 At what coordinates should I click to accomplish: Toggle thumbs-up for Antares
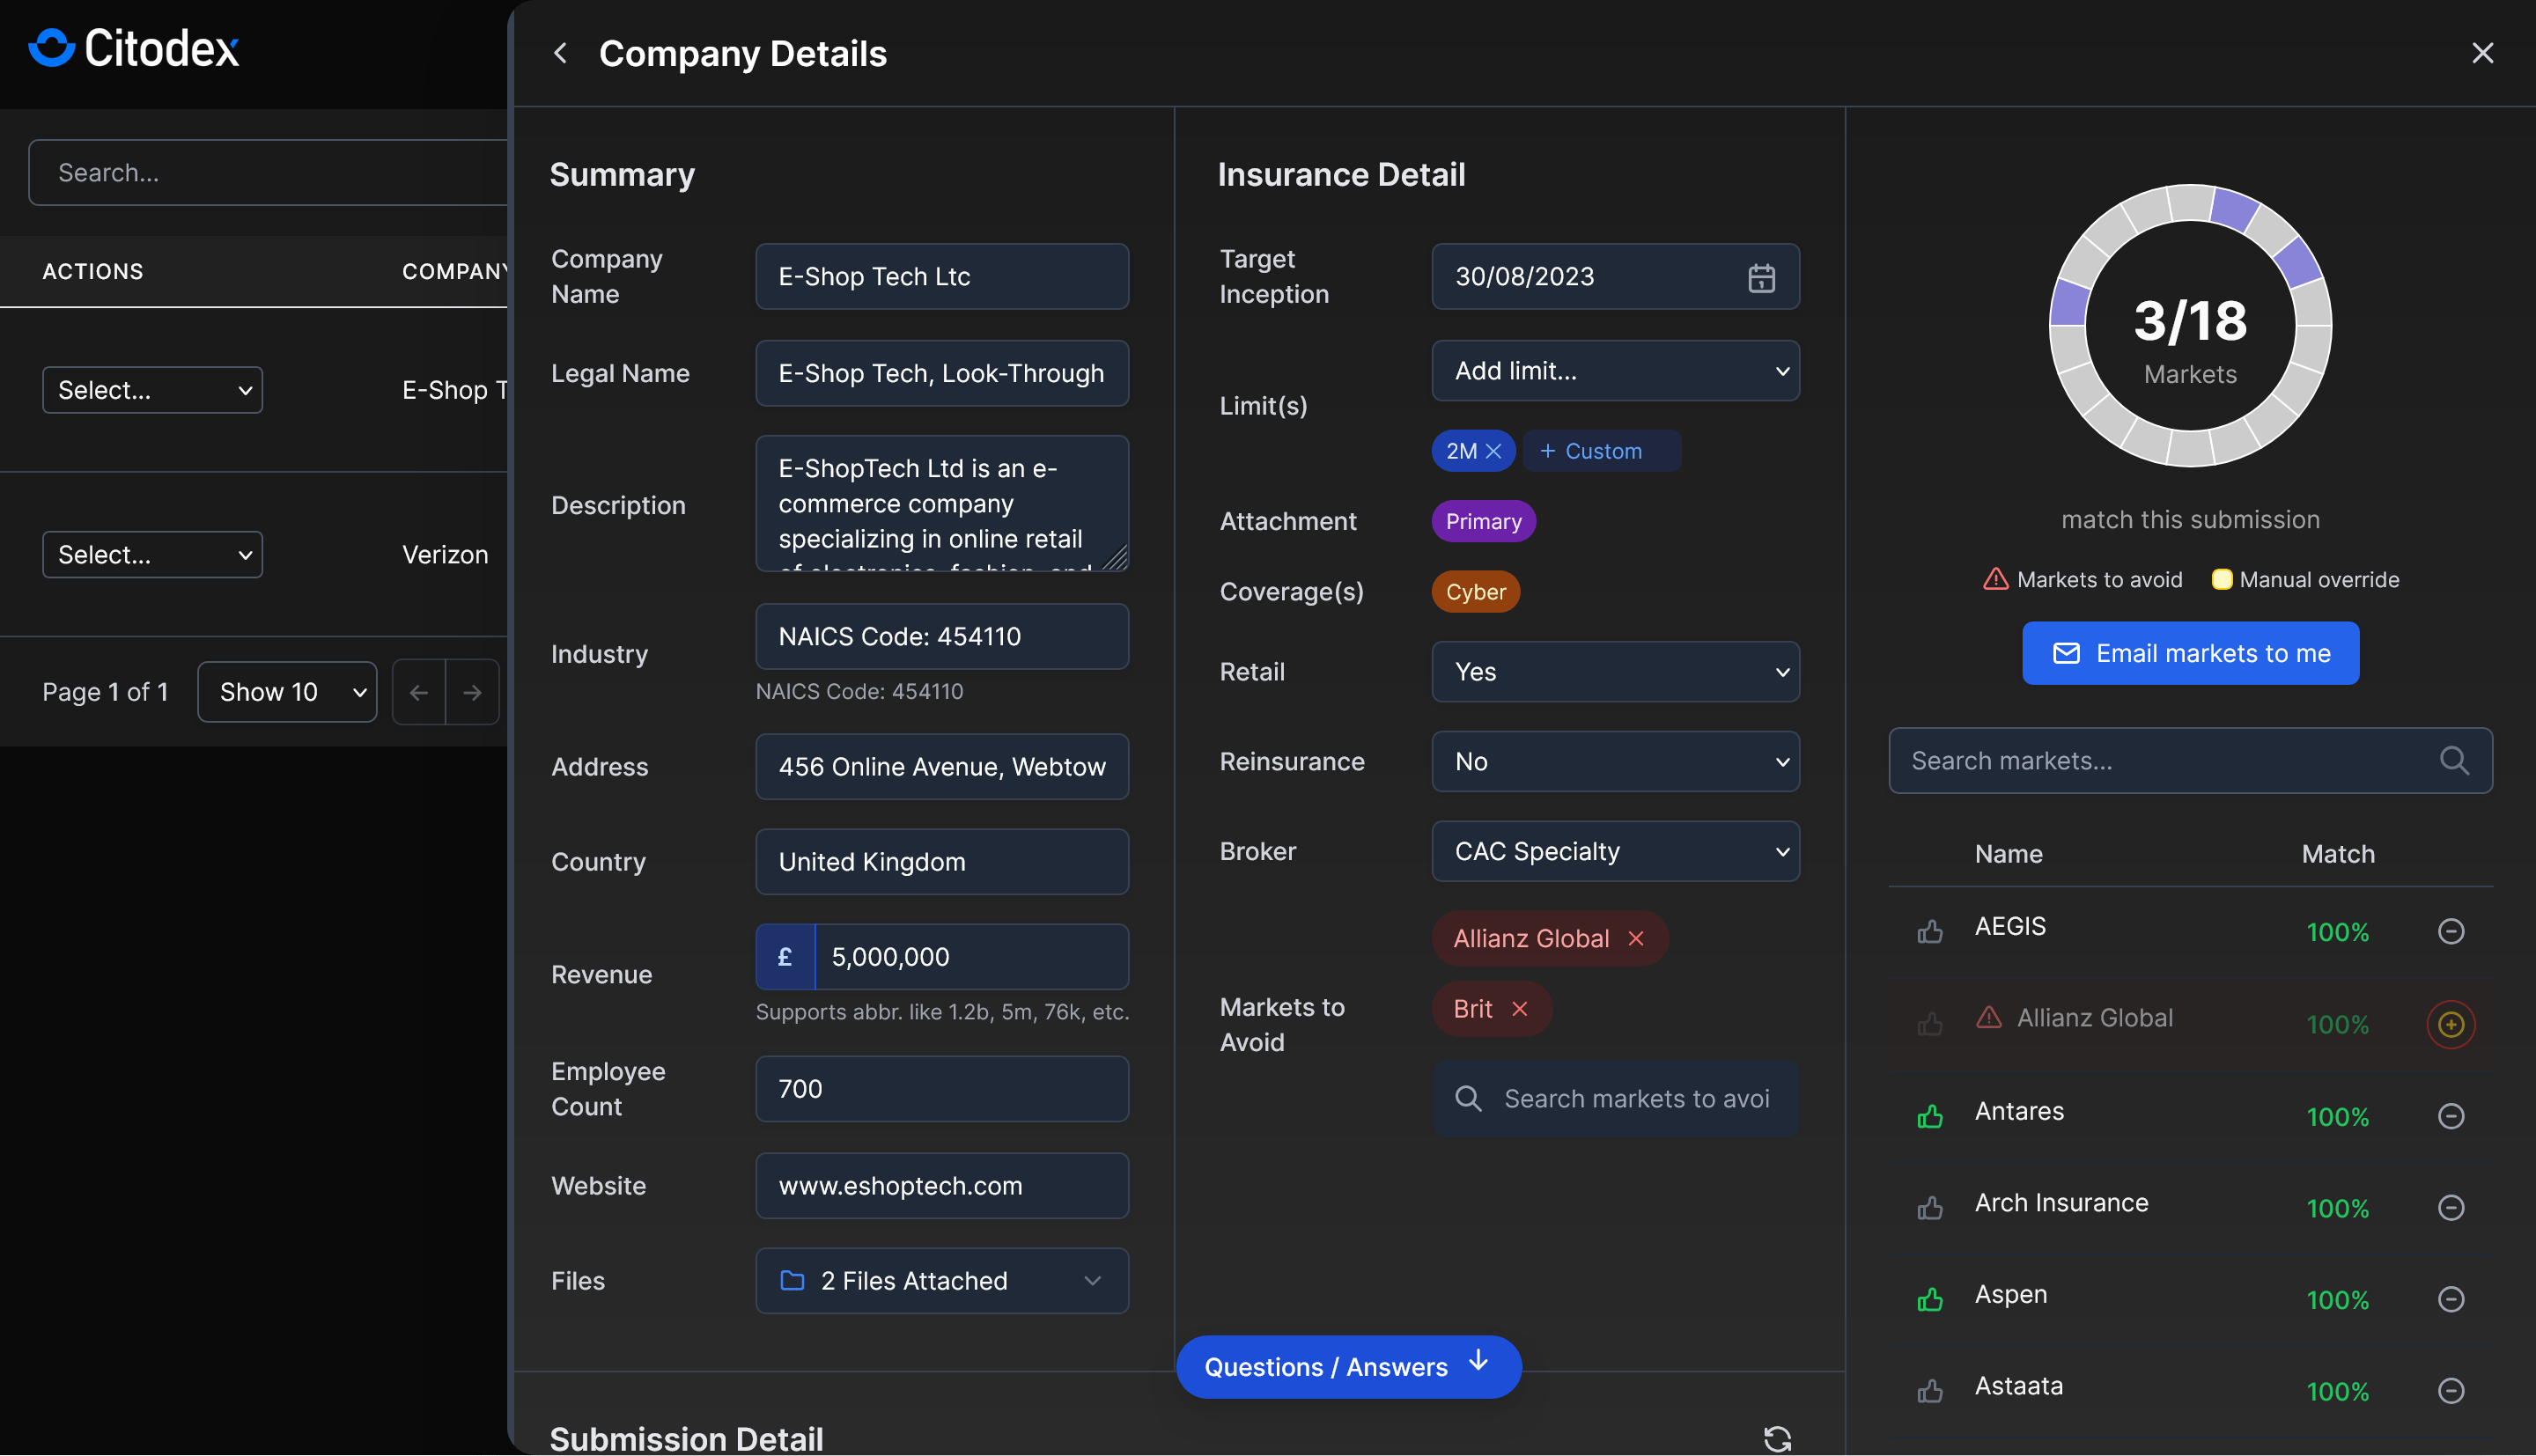(x=1930, y=1115)
